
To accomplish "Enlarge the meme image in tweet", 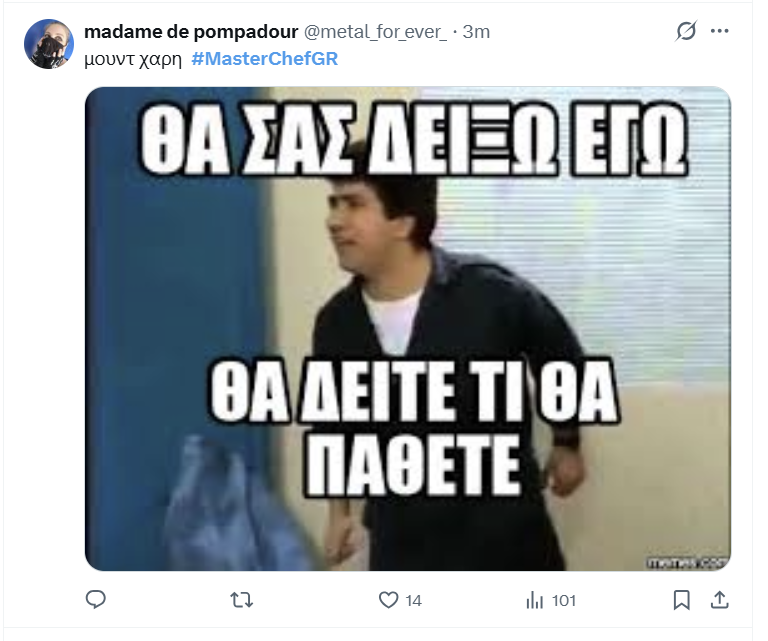I will 408,329.
